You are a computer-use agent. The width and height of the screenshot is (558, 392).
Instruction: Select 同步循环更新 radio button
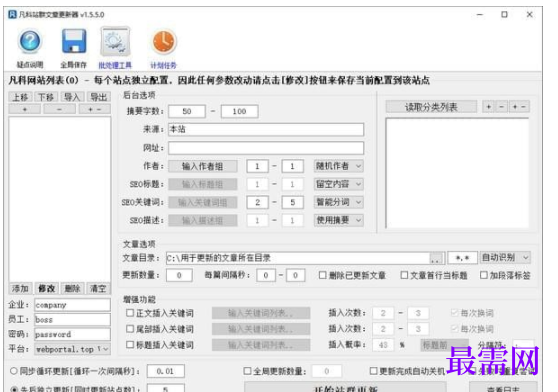(14, 371)
